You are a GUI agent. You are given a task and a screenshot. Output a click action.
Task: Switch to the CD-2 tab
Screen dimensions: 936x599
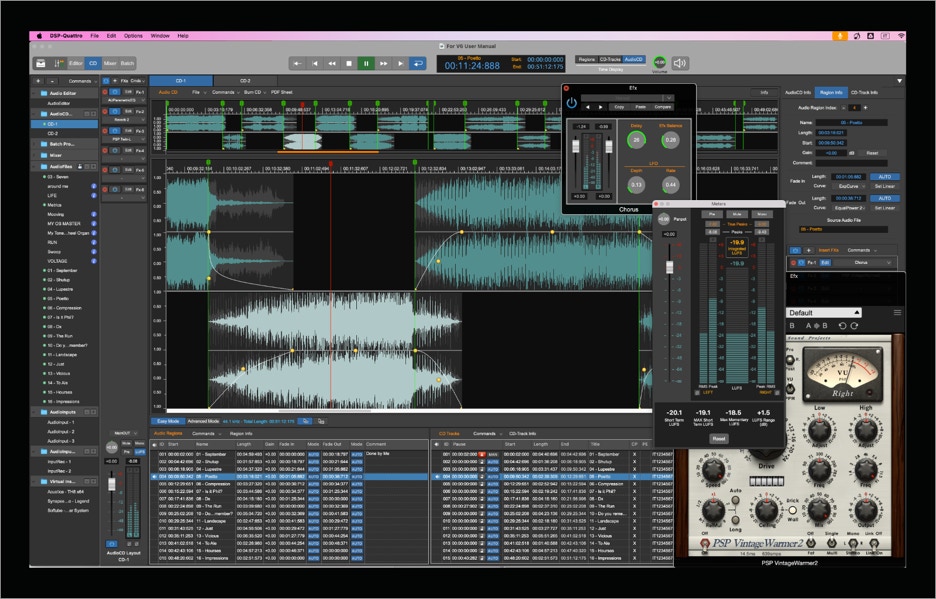[245, 80]
